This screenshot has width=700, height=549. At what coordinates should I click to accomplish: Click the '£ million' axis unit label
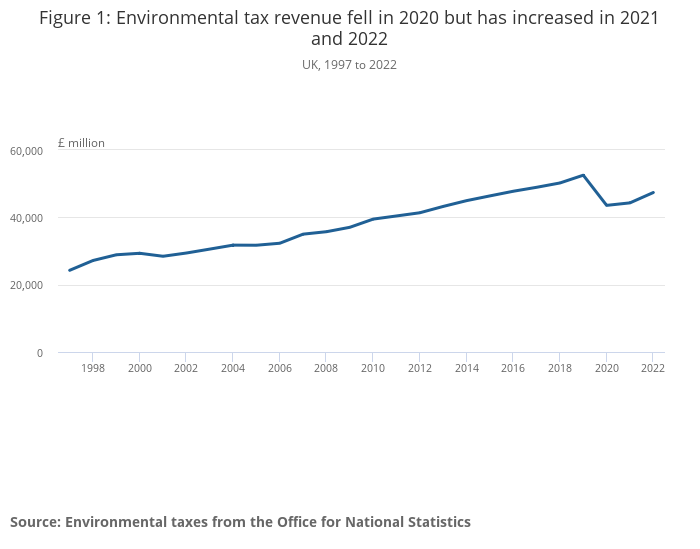pyautogui.click(x=81, y=143)
